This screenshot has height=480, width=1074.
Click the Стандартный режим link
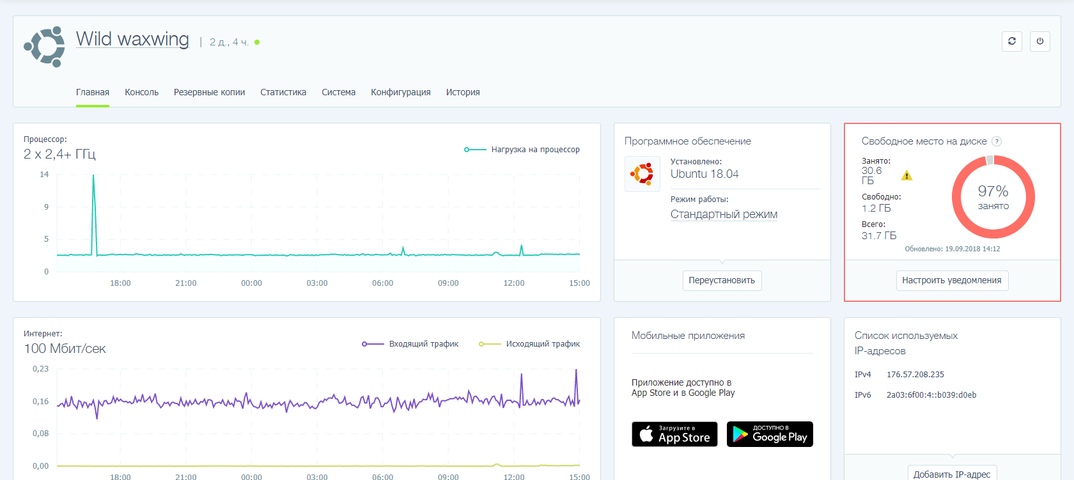pyautogui.click(x=723, y=214)
